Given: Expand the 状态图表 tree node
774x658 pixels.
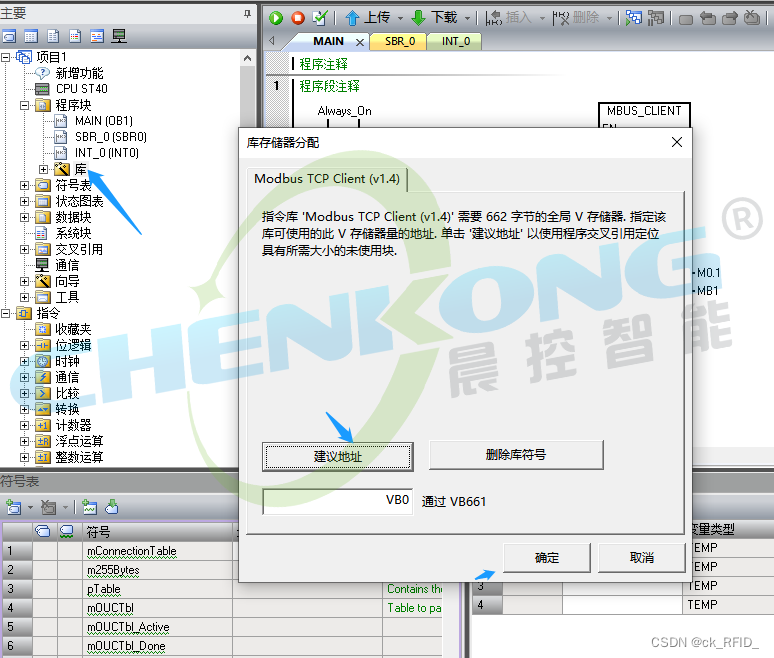Looking at the screenshot, I should 24,201.
